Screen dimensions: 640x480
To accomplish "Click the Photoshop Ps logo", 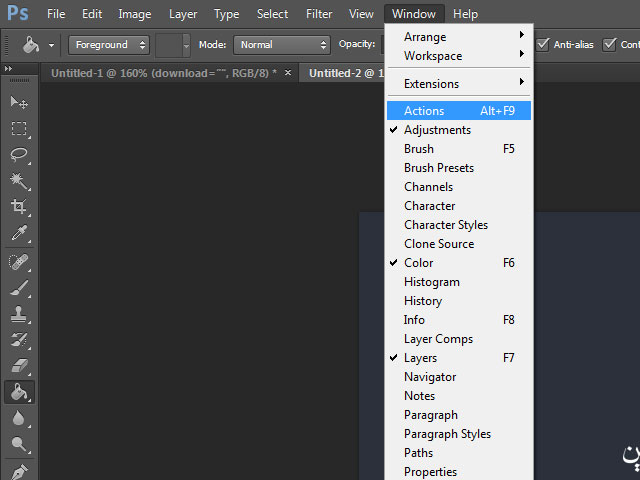I will [x=18, y=13].
